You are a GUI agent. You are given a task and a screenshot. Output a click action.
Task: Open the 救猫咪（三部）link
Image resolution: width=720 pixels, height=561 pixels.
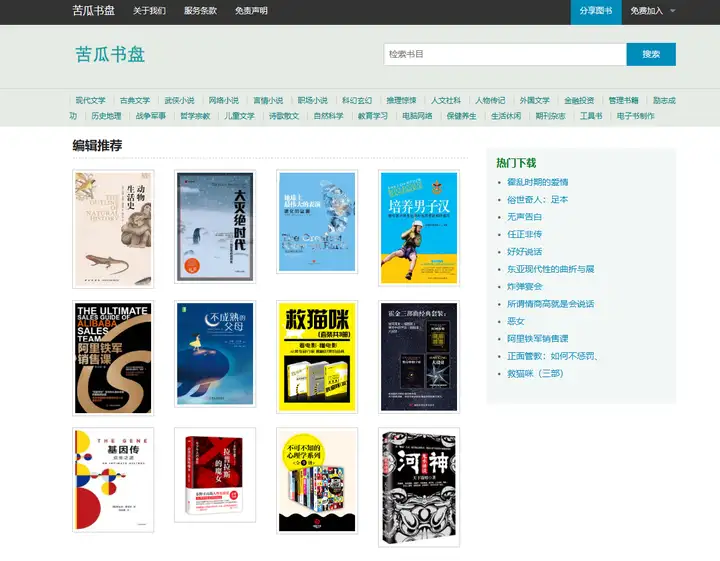pos(535,373)
